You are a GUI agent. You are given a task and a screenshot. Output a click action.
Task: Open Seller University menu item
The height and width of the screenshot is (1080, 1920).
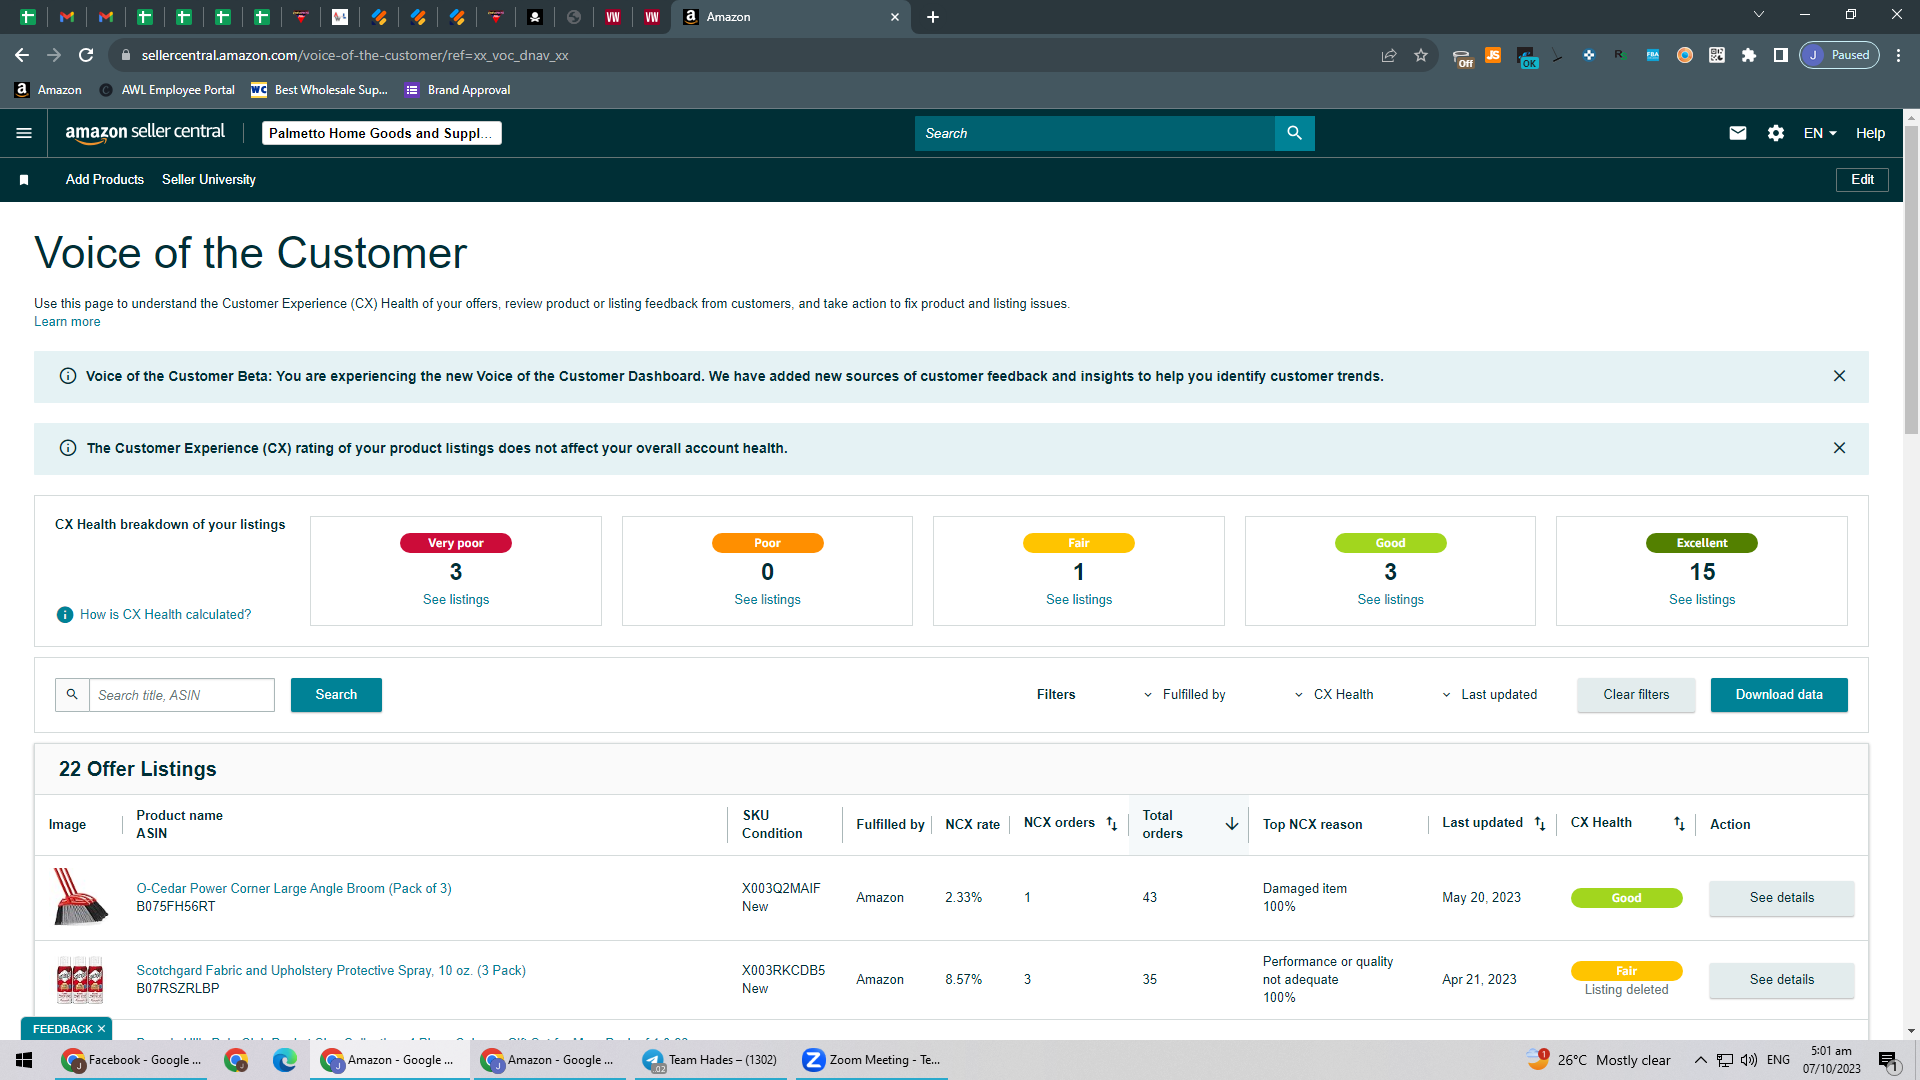tap(209, 180)
